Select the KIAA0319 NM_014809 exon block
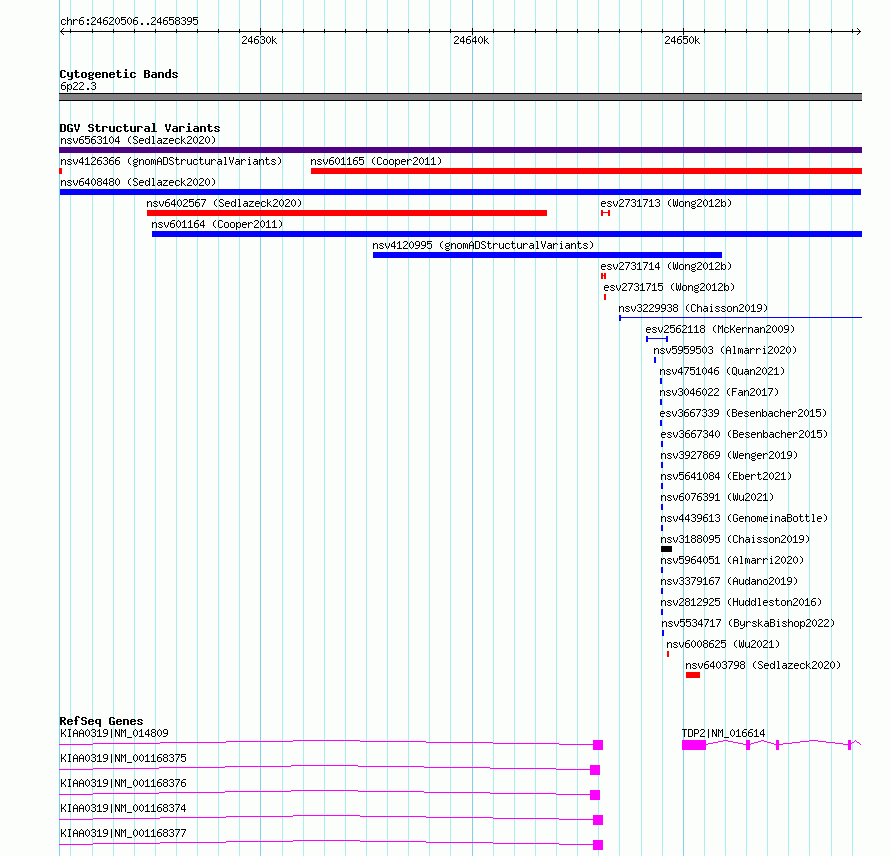The image size is (890, 856). tap(598, 745)
